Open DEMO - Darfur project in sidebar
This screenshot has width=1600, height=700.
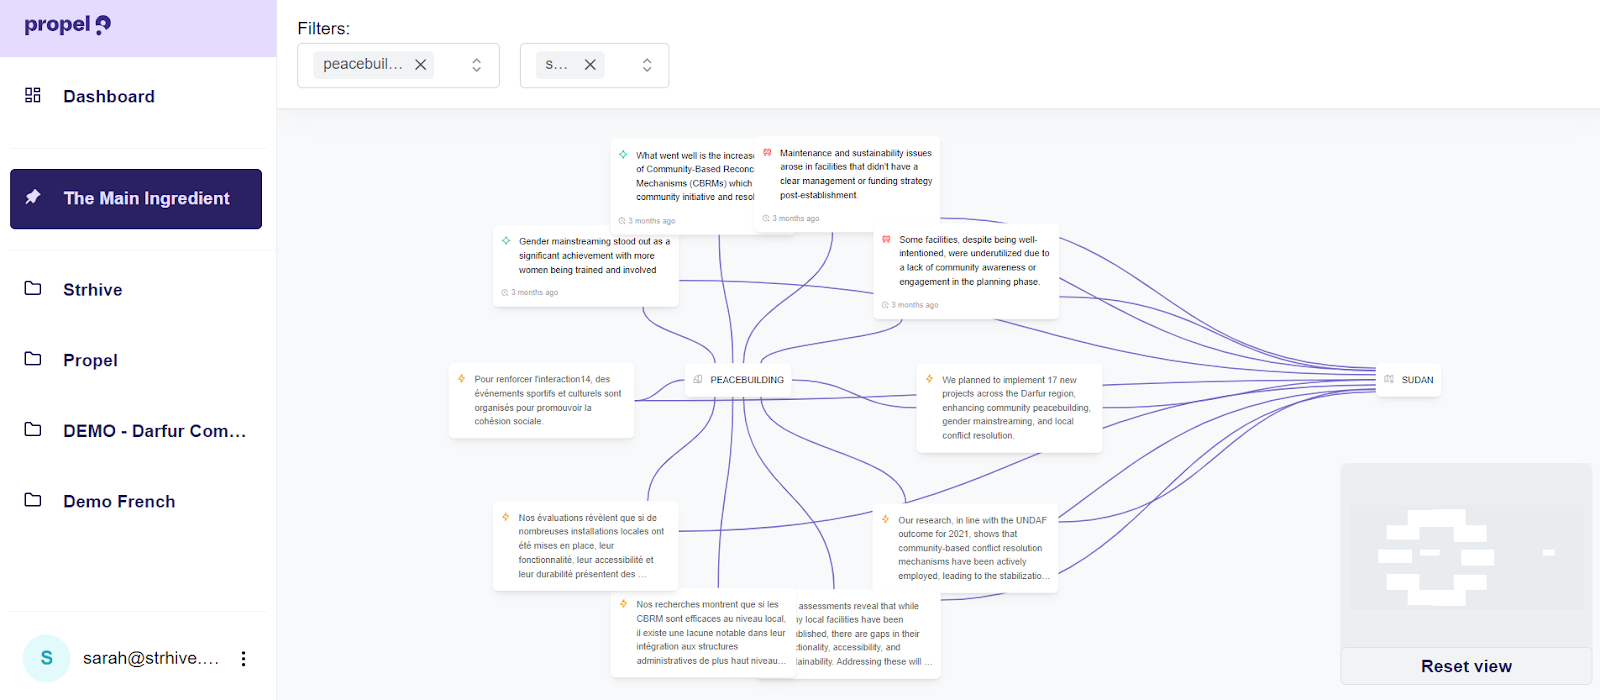click(154, 431)
